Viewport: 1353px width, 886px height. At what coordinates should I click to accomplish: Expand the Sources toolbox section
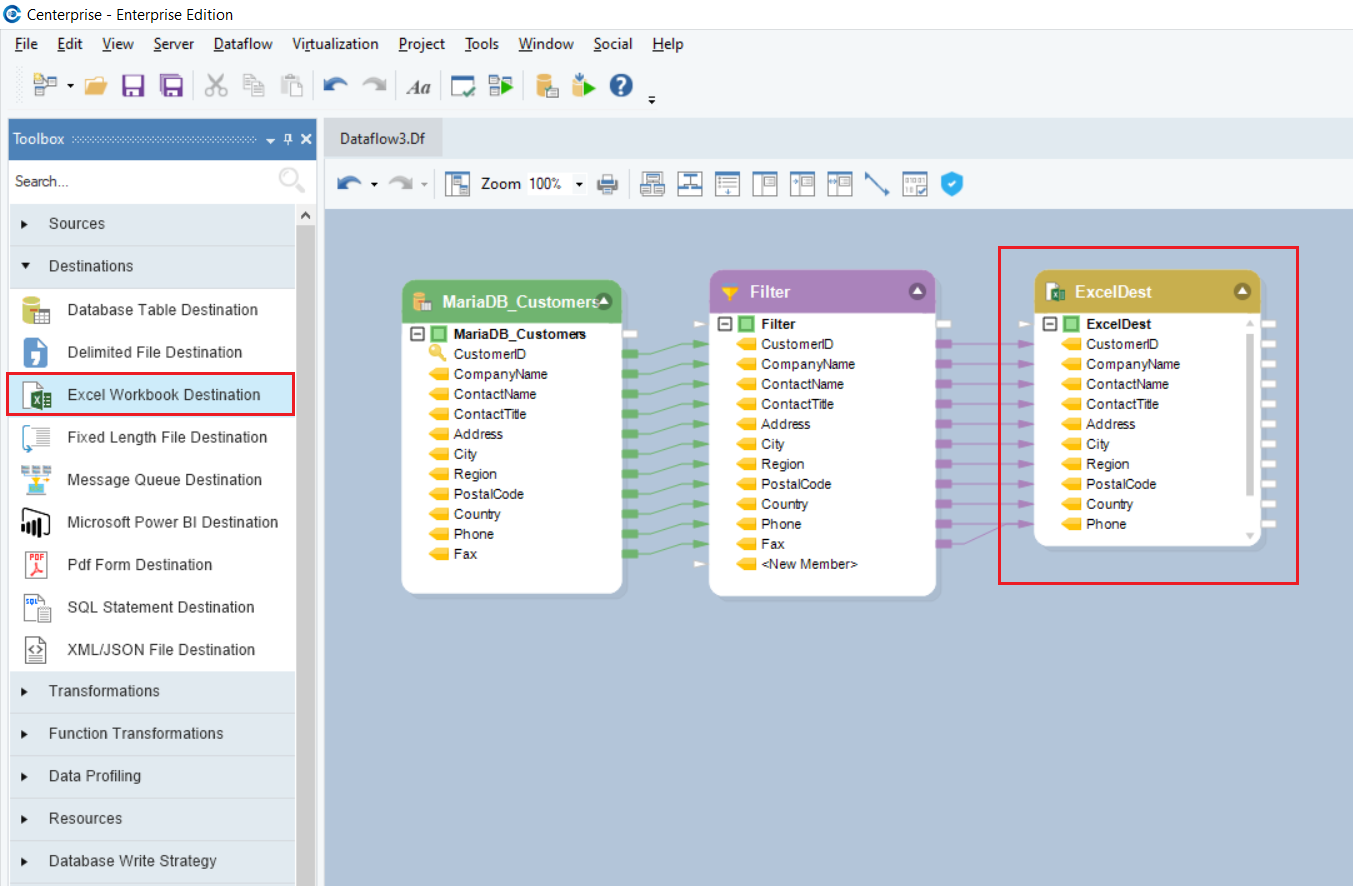pyautogui.click(x=76, y=224)
